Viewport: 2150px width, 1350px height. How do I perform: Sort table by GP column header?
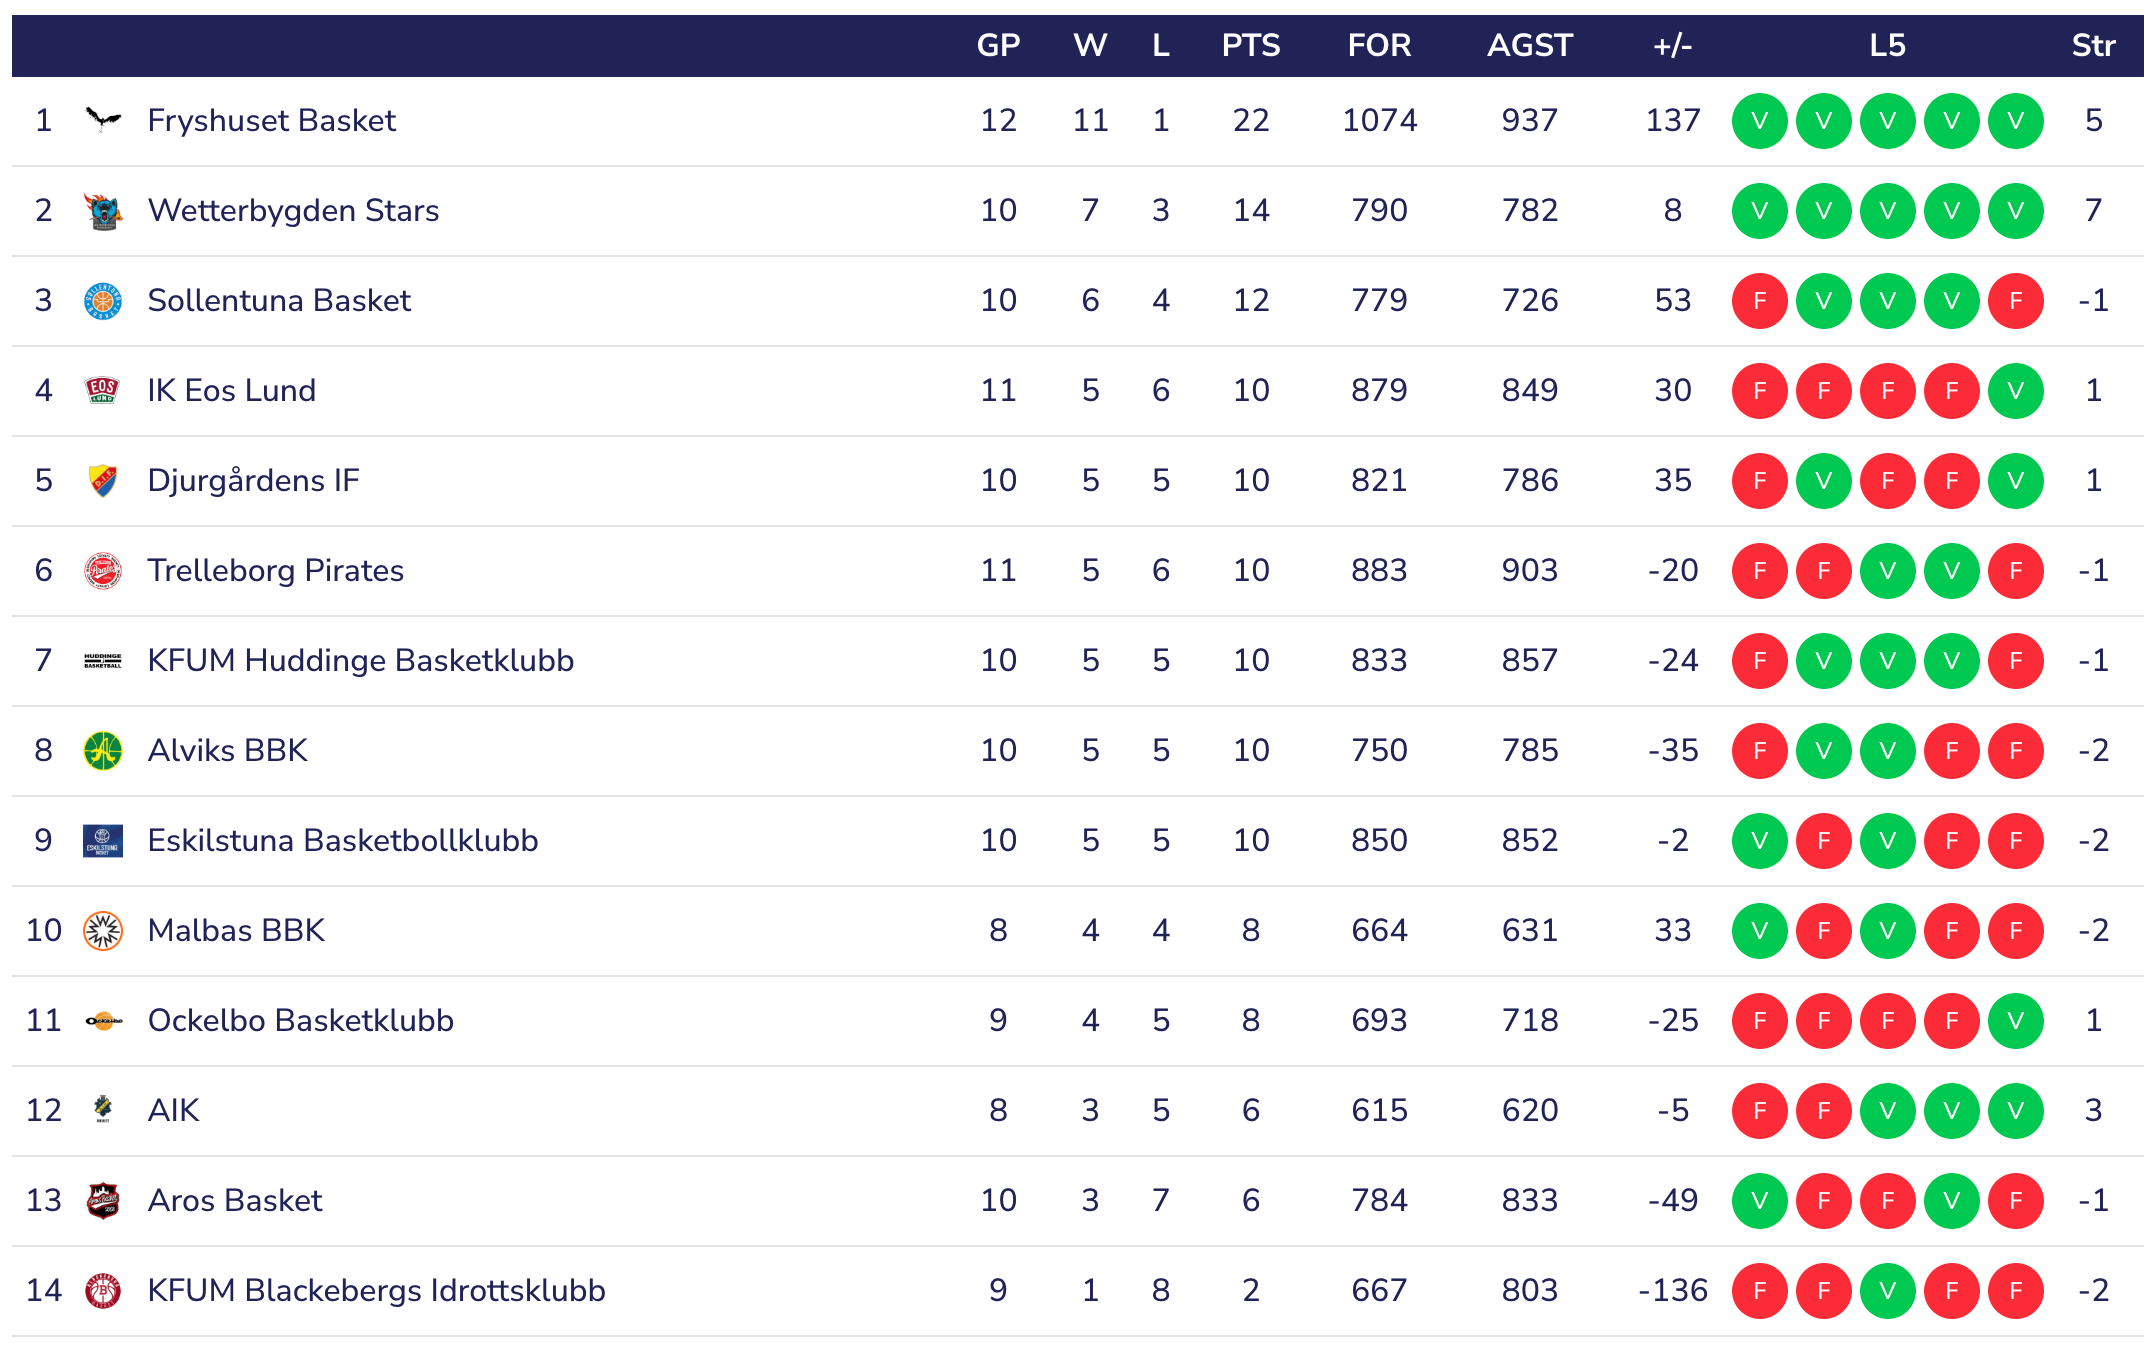[x=998, y=46]
